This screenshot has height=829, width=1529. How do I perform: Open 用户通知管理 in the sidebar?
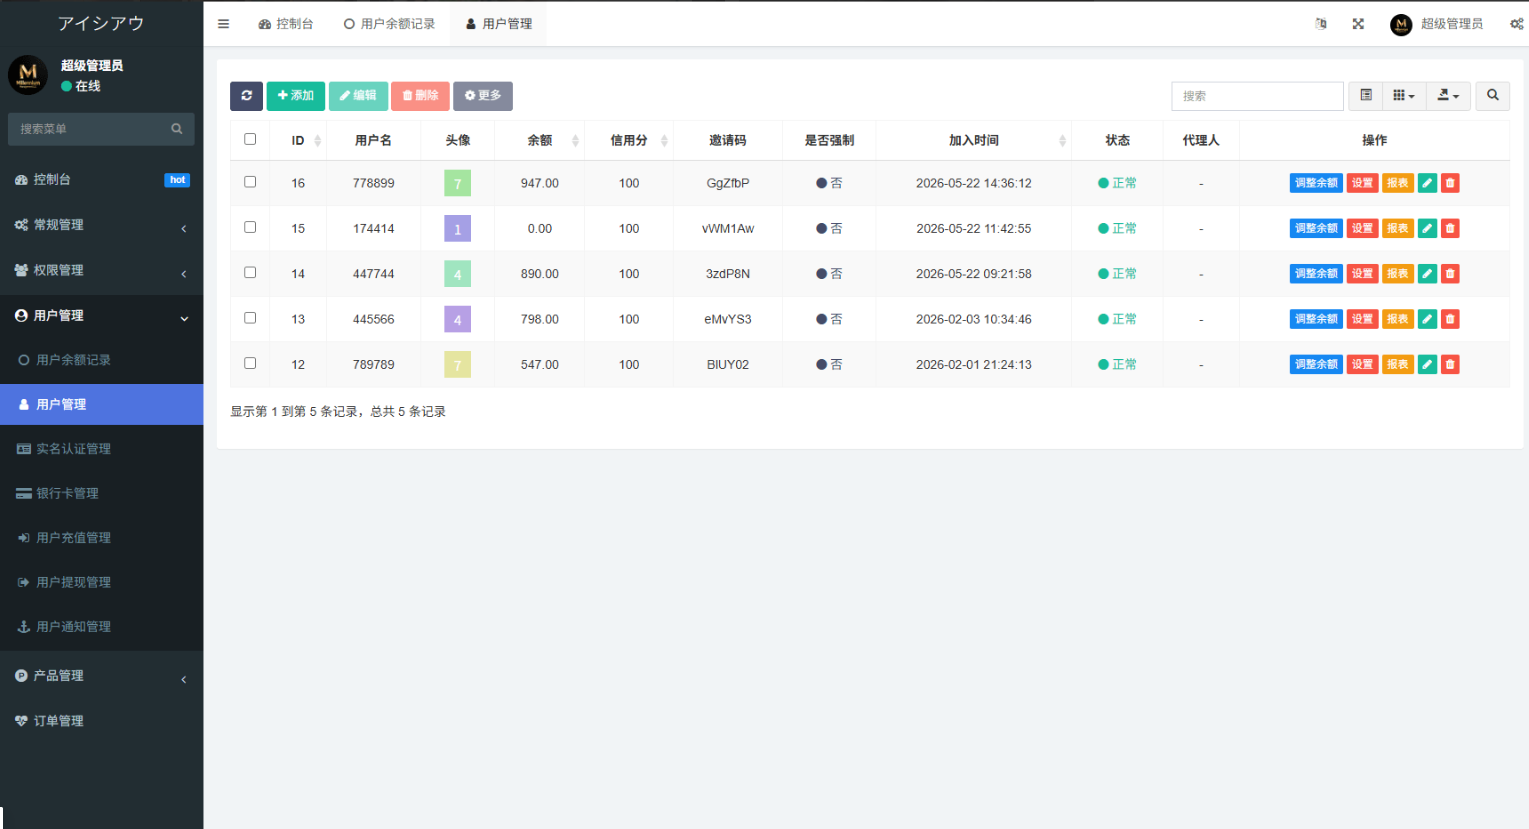pyautogui.click(x=101, y=627)
